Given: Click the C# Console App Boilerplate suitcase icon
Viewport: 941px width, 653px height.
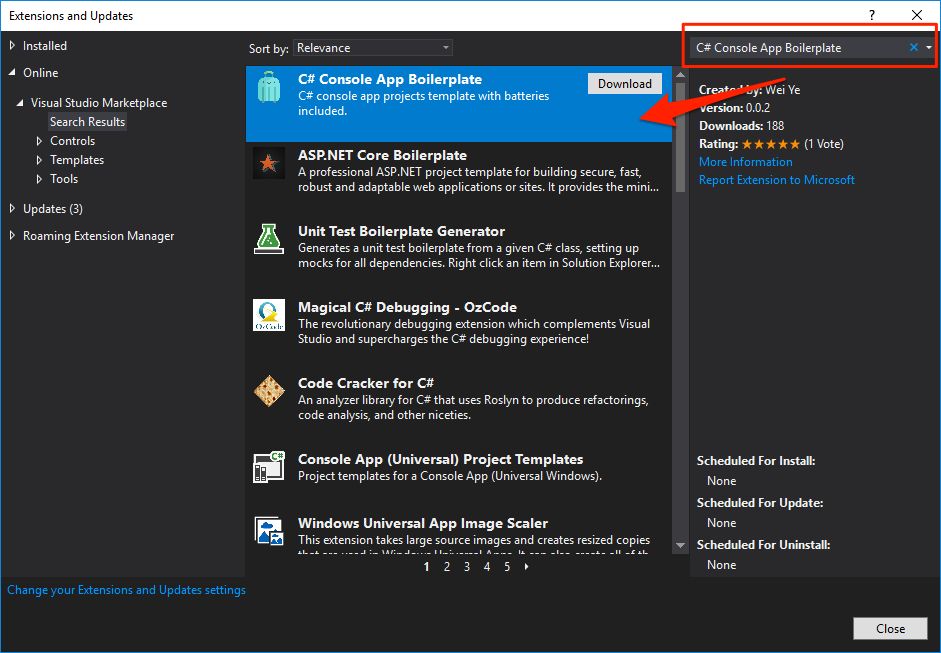Looking at the screenshot, I should [x=268, y=87].
